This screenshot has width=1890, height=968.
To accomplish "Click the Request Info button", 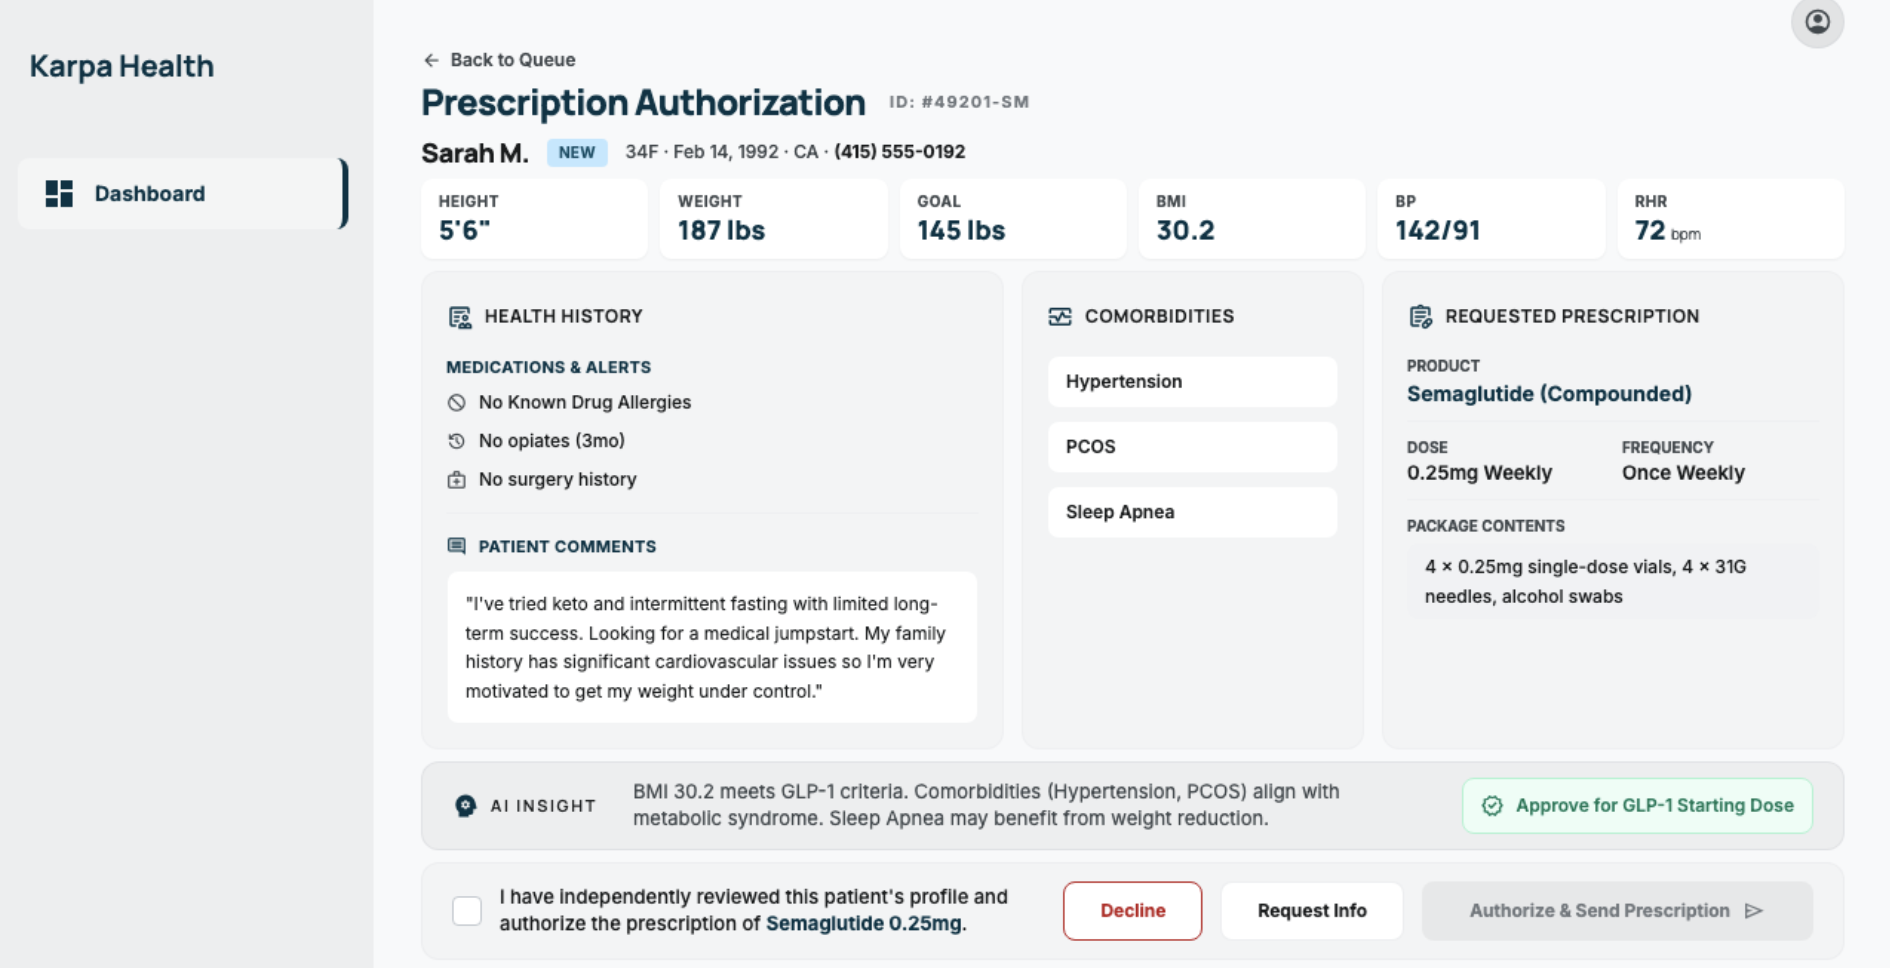I will (1312, 910).
